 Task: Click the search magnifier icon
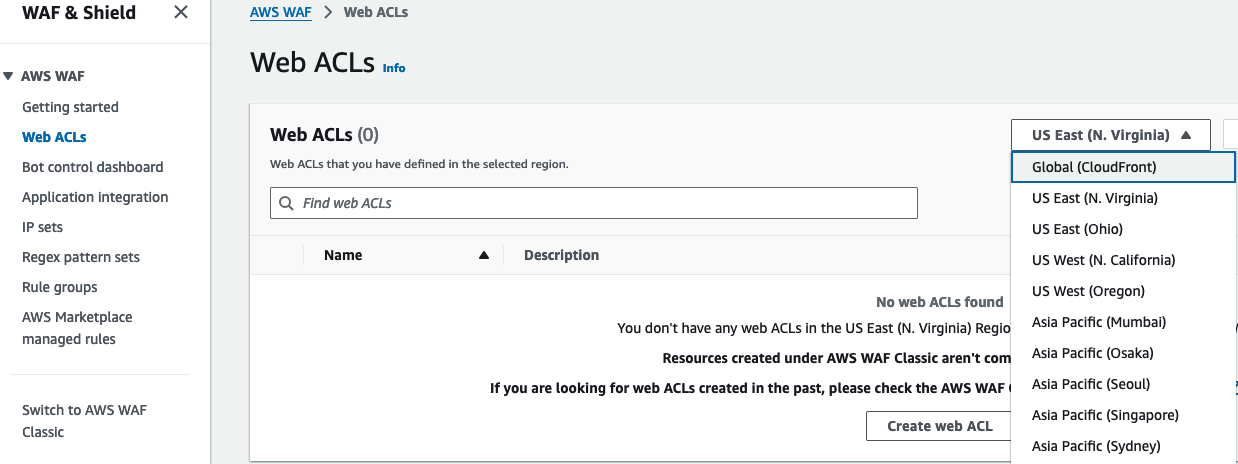pyautogui.click(x=287, y=203)
